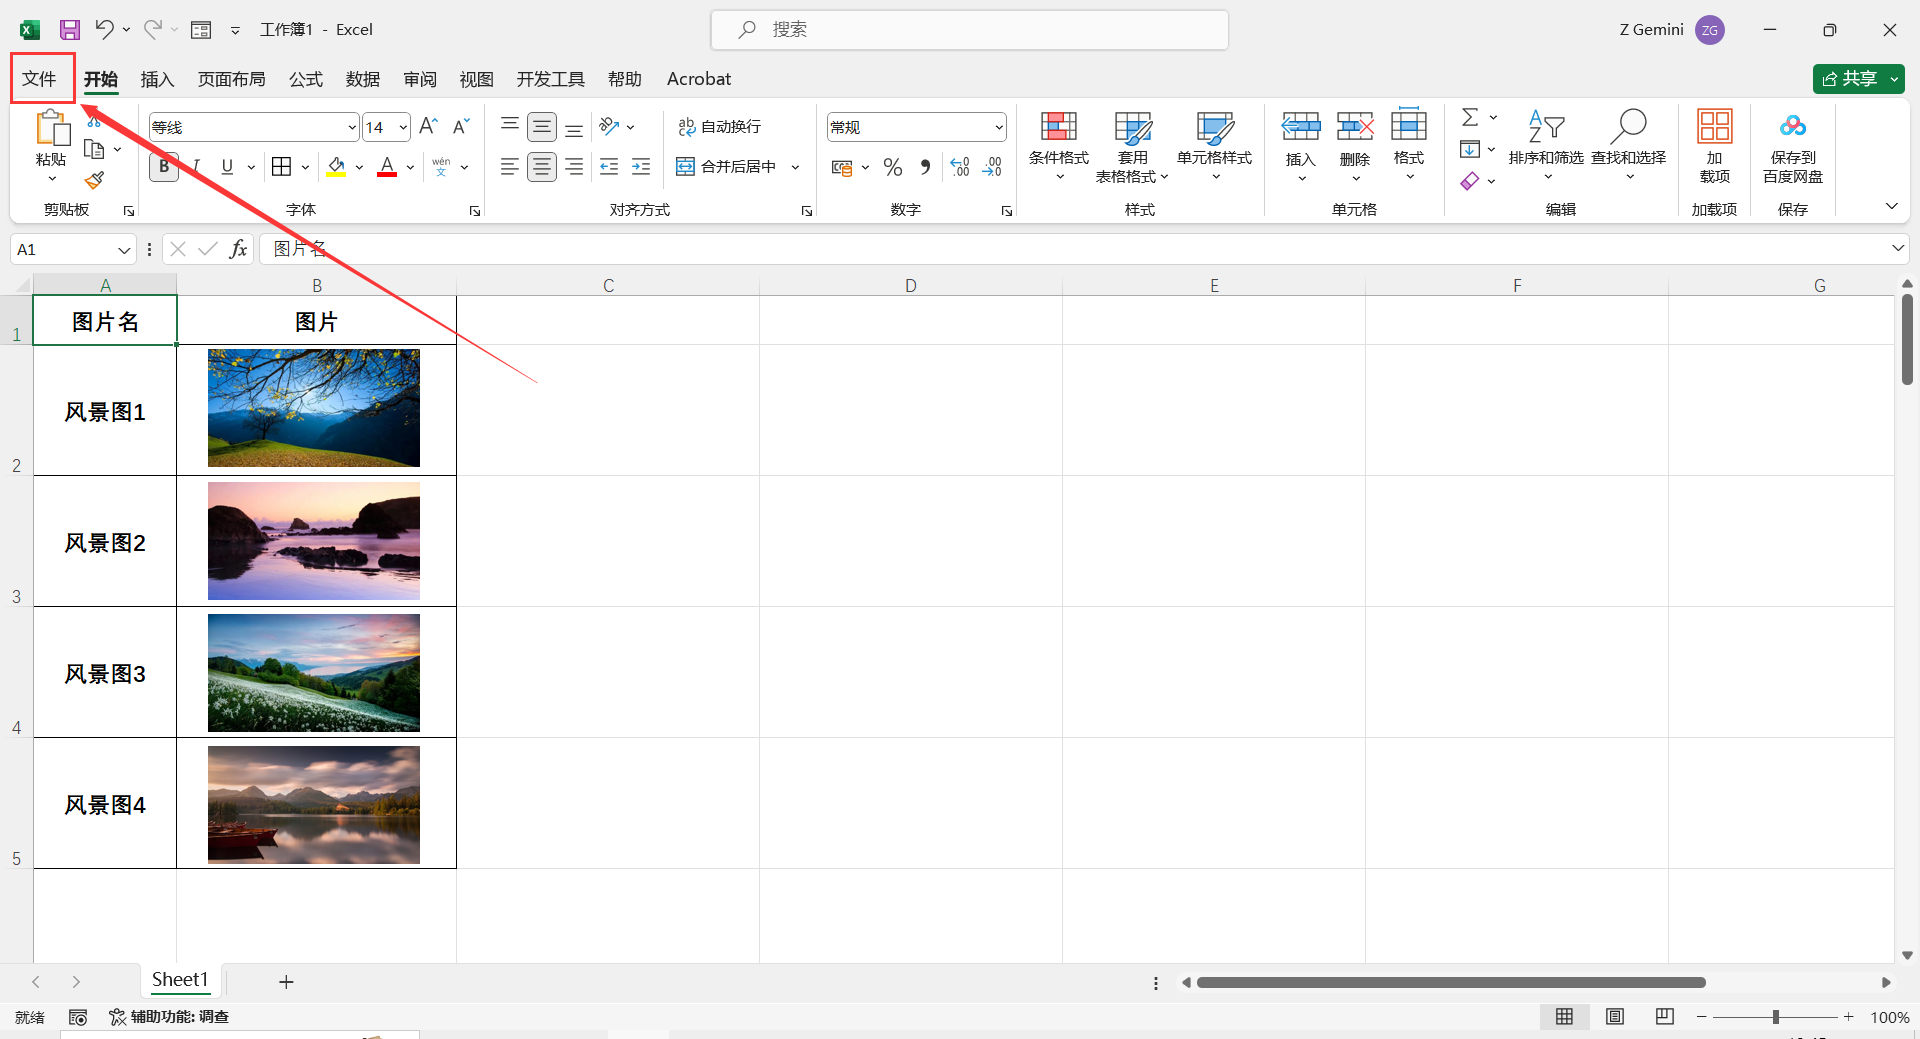
Task: Select the 风景图3 landscape picture
Action: point(314,673)
